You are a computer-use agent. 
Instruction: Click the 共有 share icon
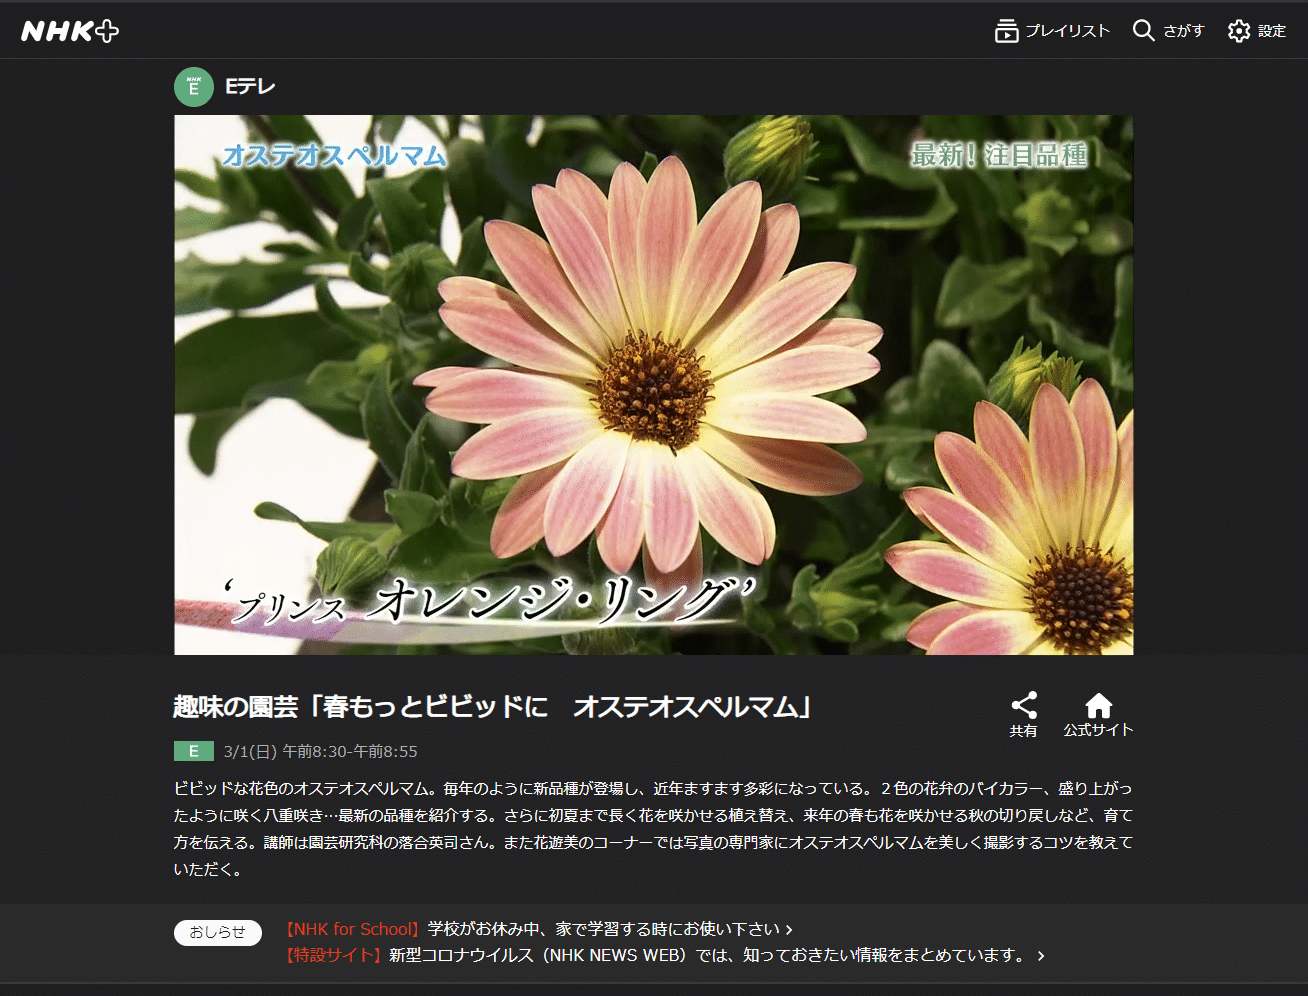[1024, 704]
